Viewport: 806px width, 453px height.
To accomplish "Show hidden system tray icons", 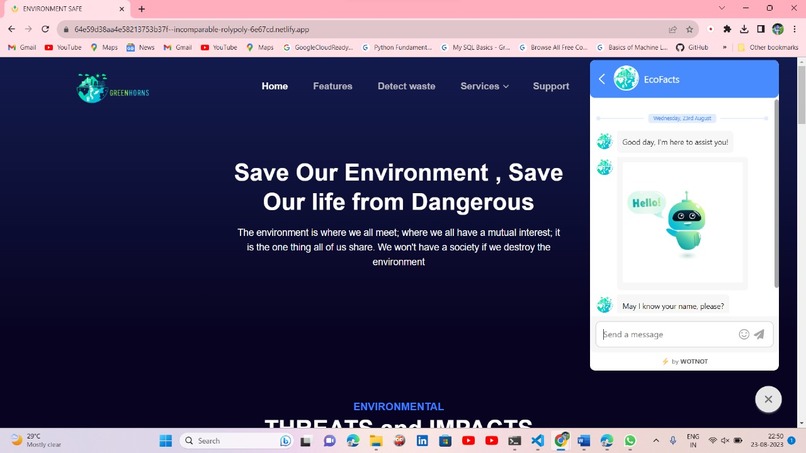I will pyautogui.click(x=656, y=441).
